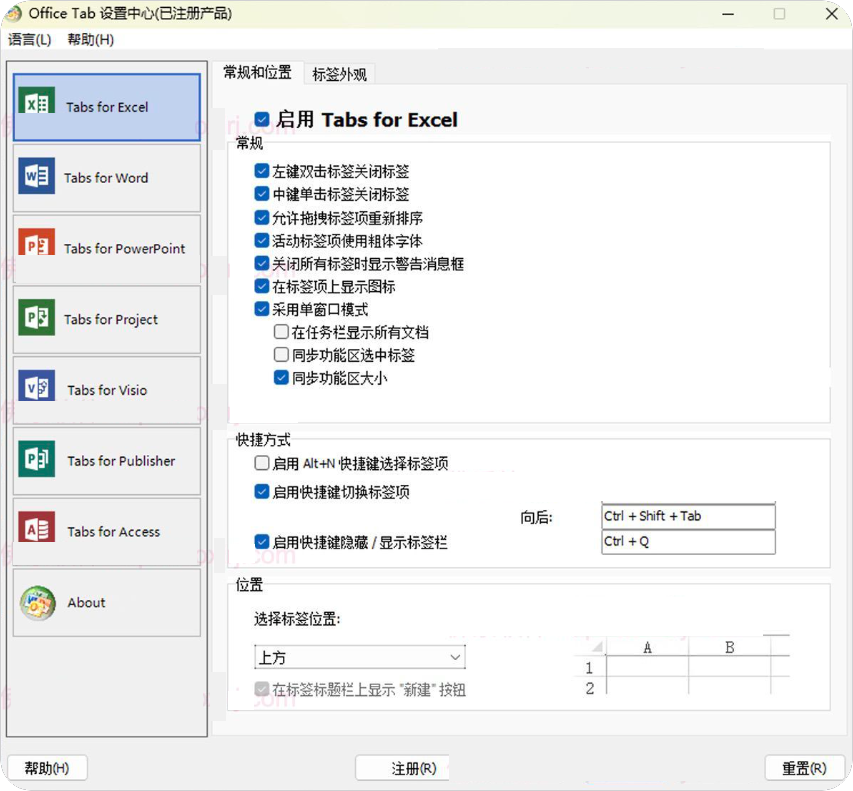
Task: 点击"帮助(H)"按钮
Action: (47, 768)
